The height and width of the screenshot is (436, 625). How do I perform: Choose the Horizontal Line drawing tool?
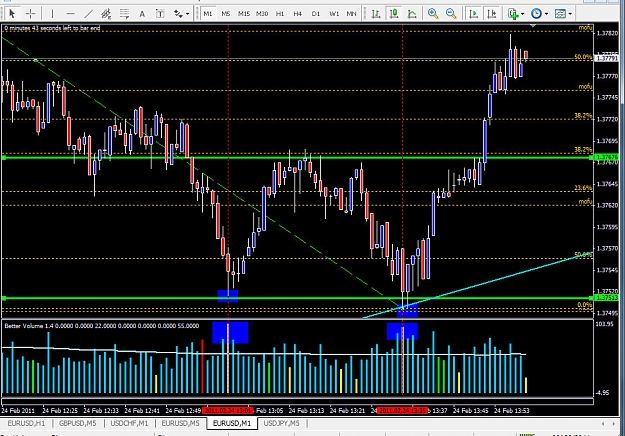pos(71,14)
